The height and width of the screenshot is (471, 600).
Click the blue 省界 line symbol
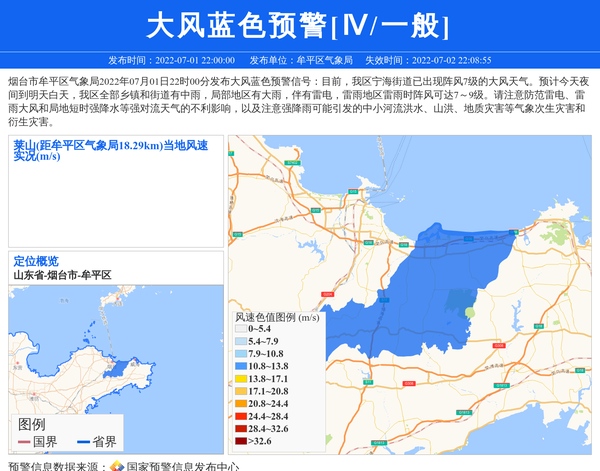click(x=83, y=442)
